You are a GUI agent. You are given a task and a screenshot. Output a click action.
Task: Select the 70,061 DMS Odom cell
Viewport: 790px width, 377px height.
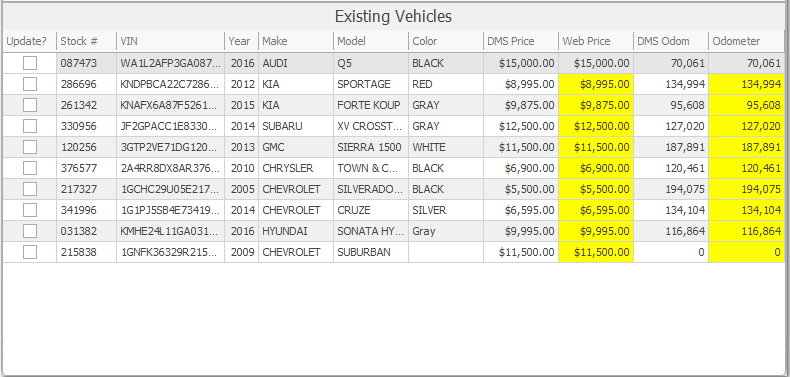click(671, 63)
